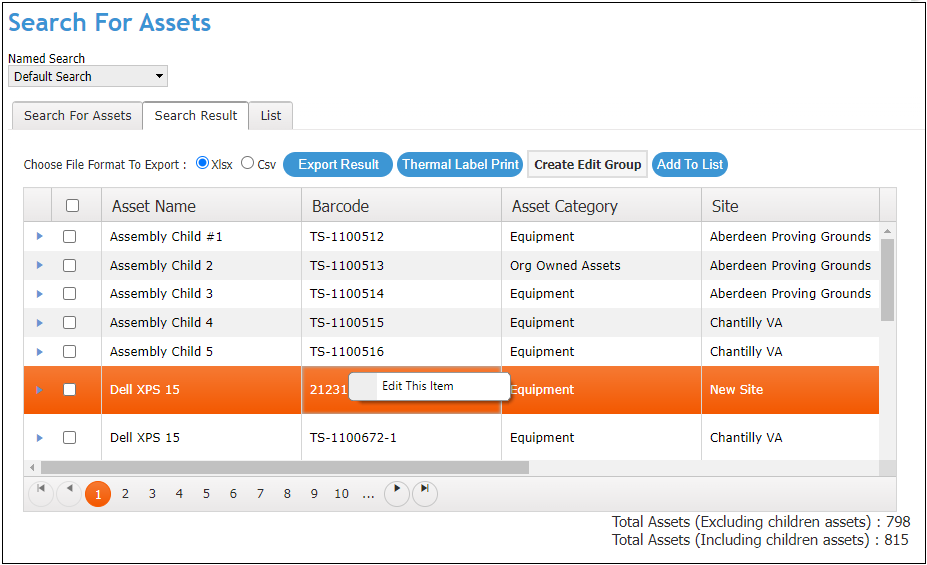Click barcode TS-1100516 cell
Image resolution: width=927 pixels, height=565 pixels.
pyautogui.click(x=401, y=352)
